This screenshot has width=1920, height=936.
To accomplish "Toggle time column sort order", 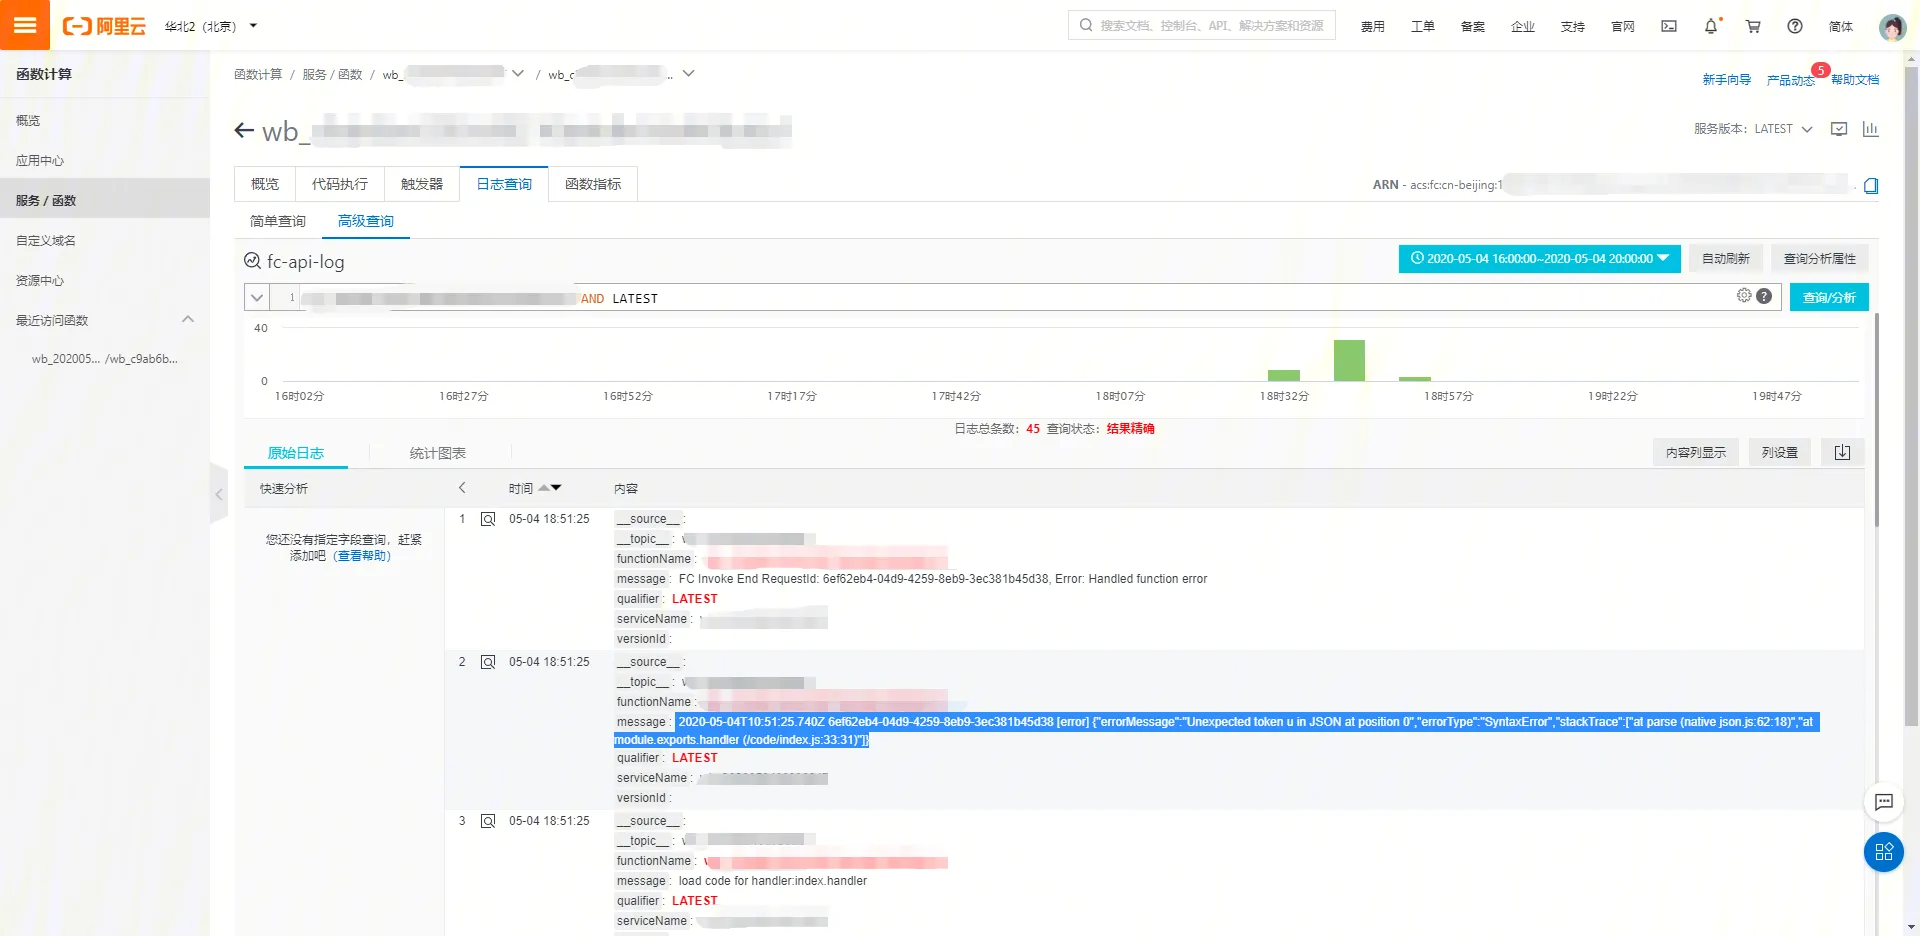I will tap(550, 488).
